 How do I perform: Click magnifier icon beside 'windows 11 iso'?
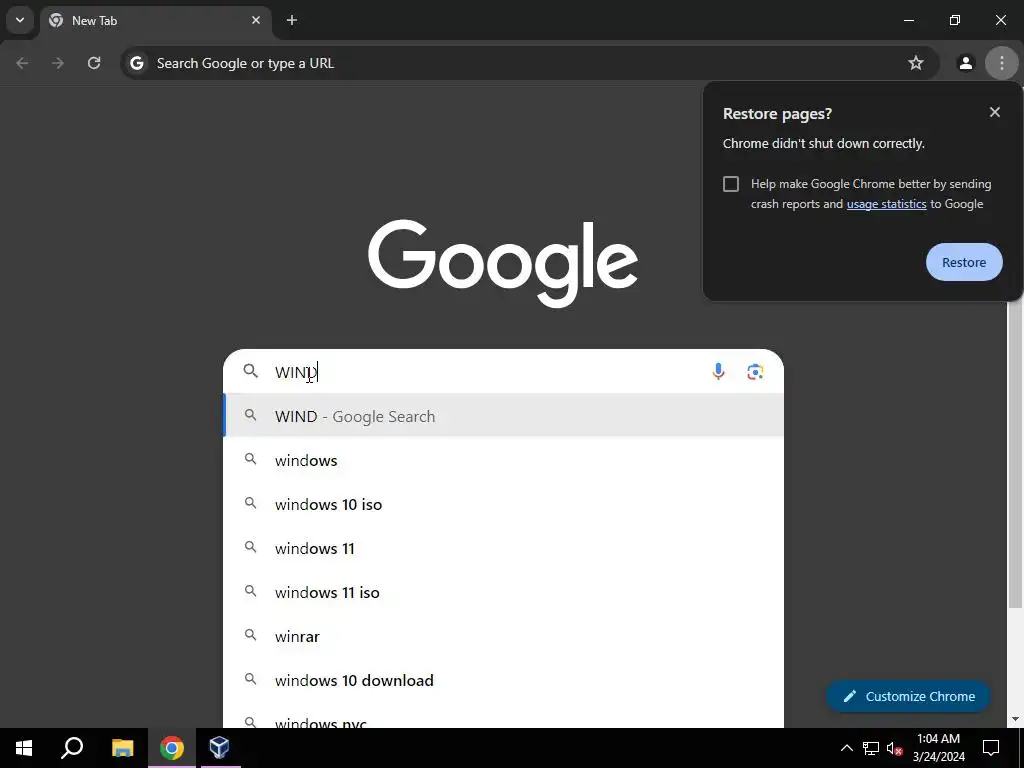[x=251, y=591]
